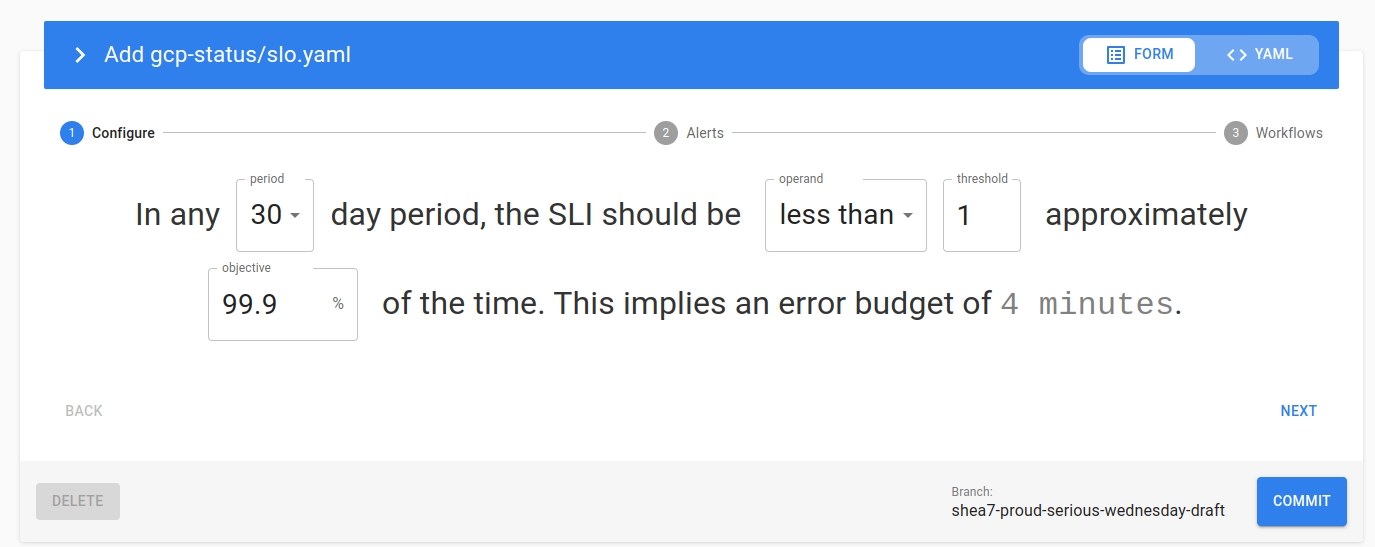
Task: Go to the Alerts step
Action: click(x=704, y=133)
